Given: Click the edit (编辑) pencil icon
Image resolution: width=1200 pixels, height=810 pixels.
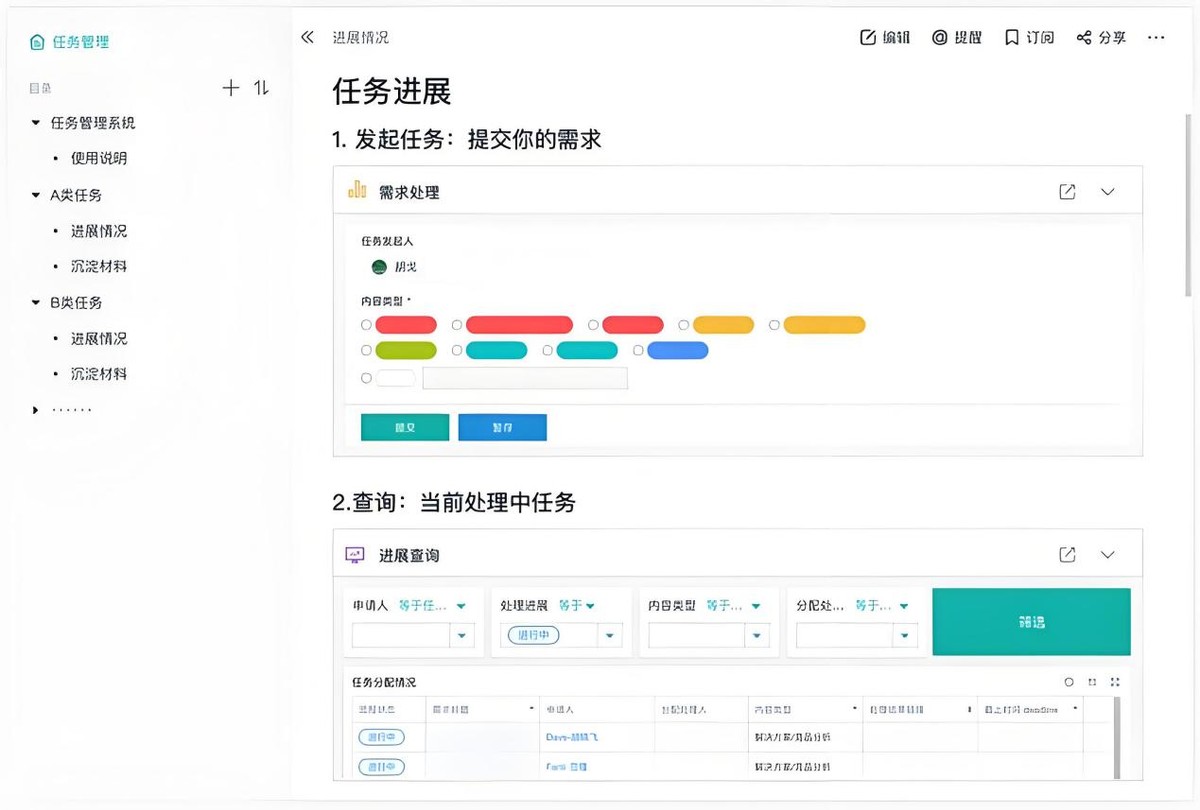Looking at the screenshot, I should point(867,37).
